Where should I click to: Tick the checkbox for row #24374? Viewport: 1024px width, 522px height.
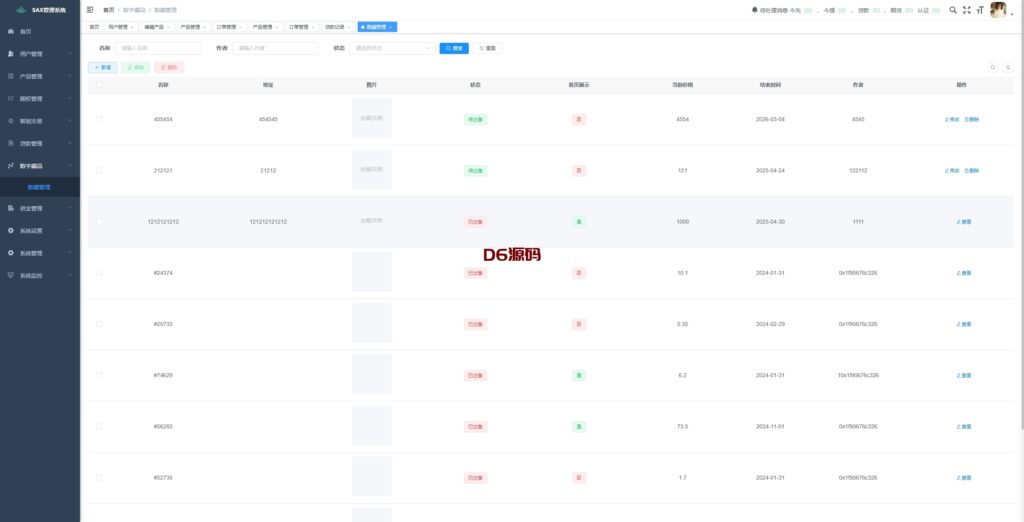coord(99,272)
